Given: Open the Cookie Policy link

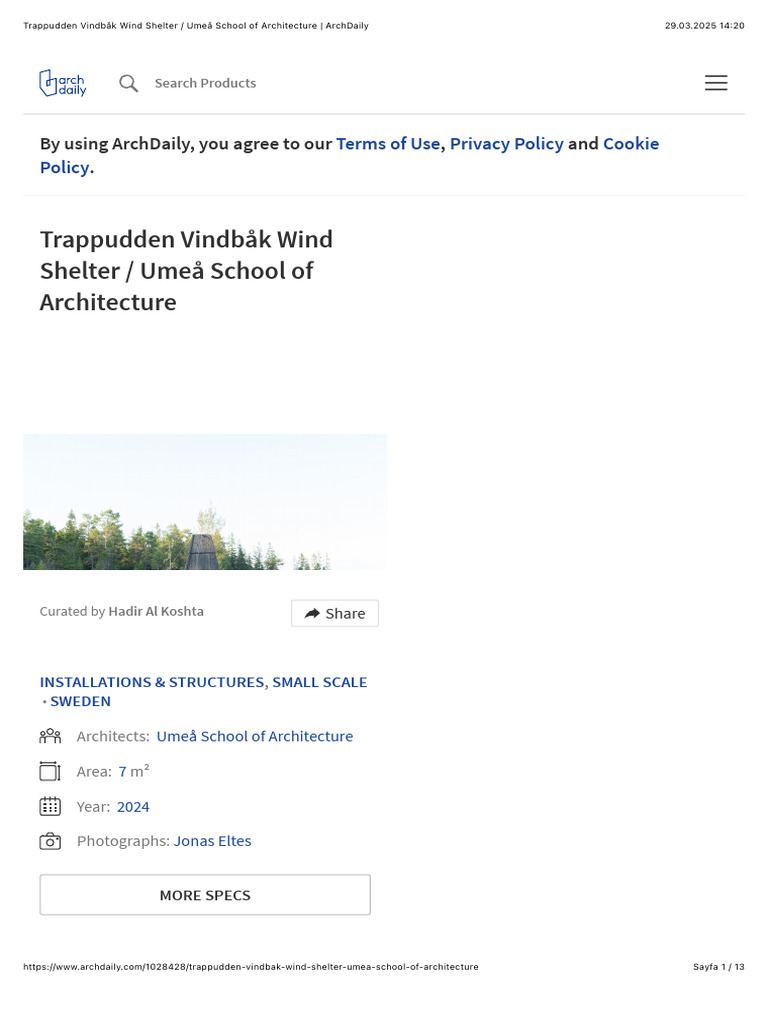Looking at the screenshot, I should click(x=349, y=155).
